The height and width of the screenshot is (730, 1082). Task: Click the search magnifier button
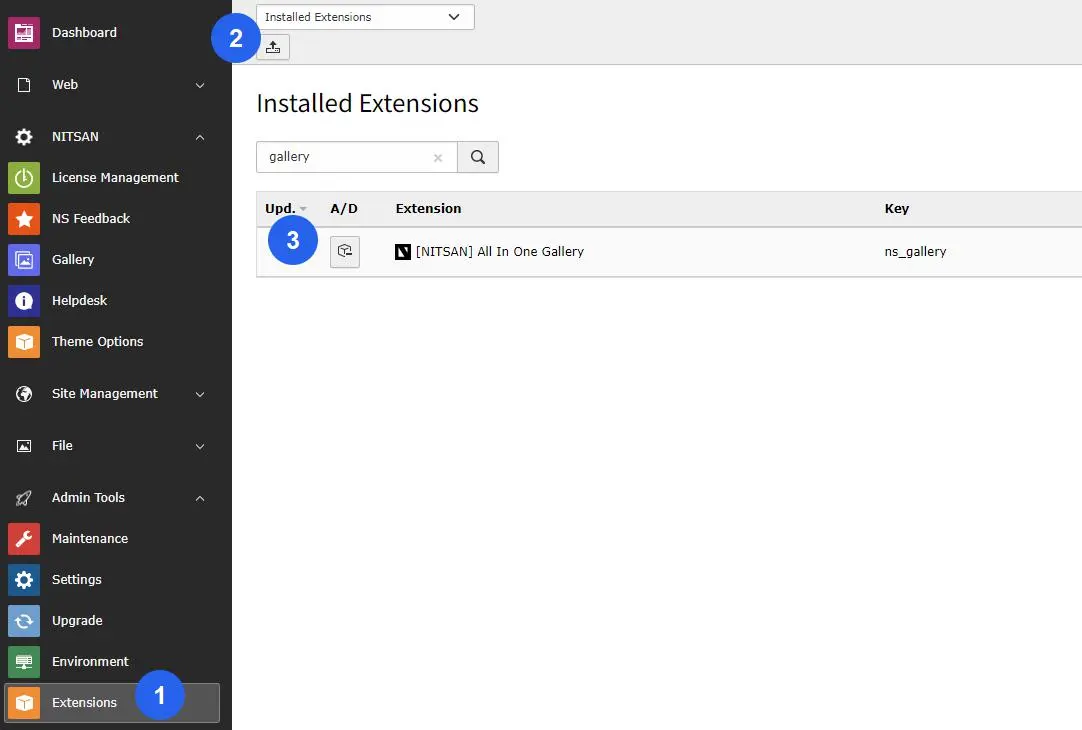pyautogui.click(x=478, y=157)
